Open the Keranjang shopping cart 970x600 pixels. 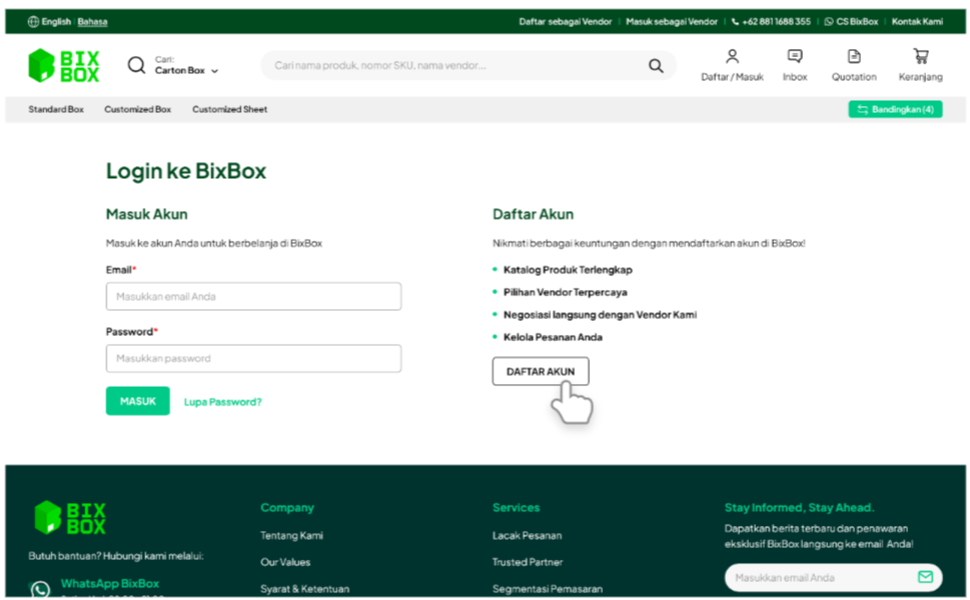[x=920, y=57]
